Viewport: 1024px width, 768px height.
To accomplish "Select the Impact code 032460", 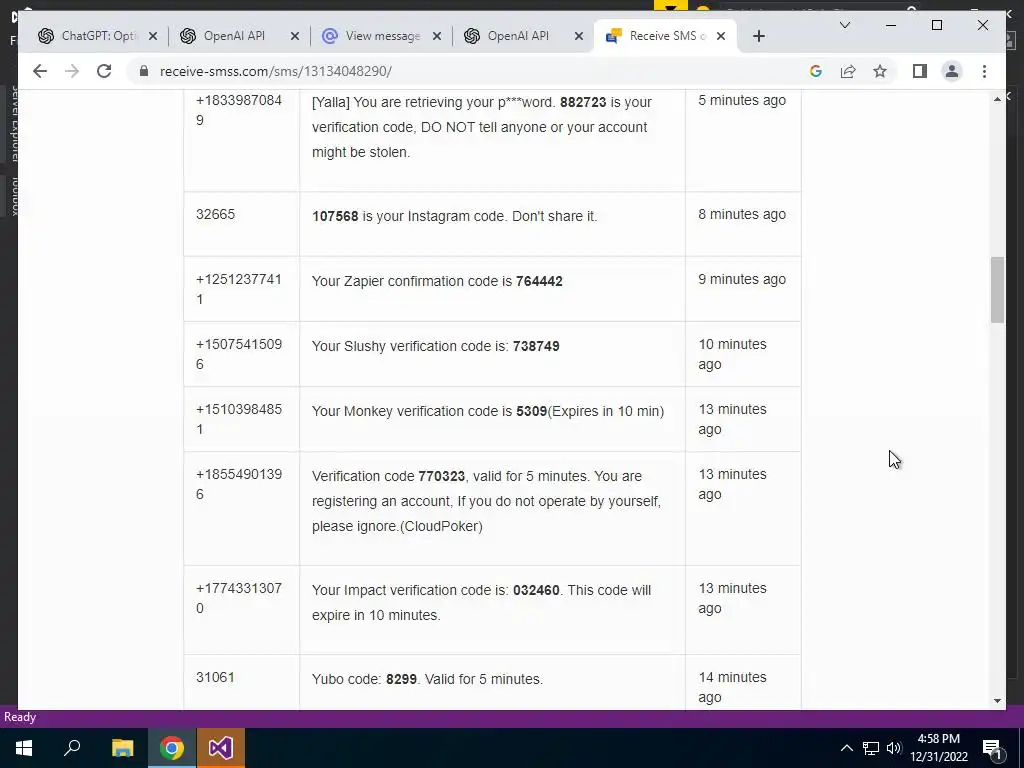I will 536,590.
